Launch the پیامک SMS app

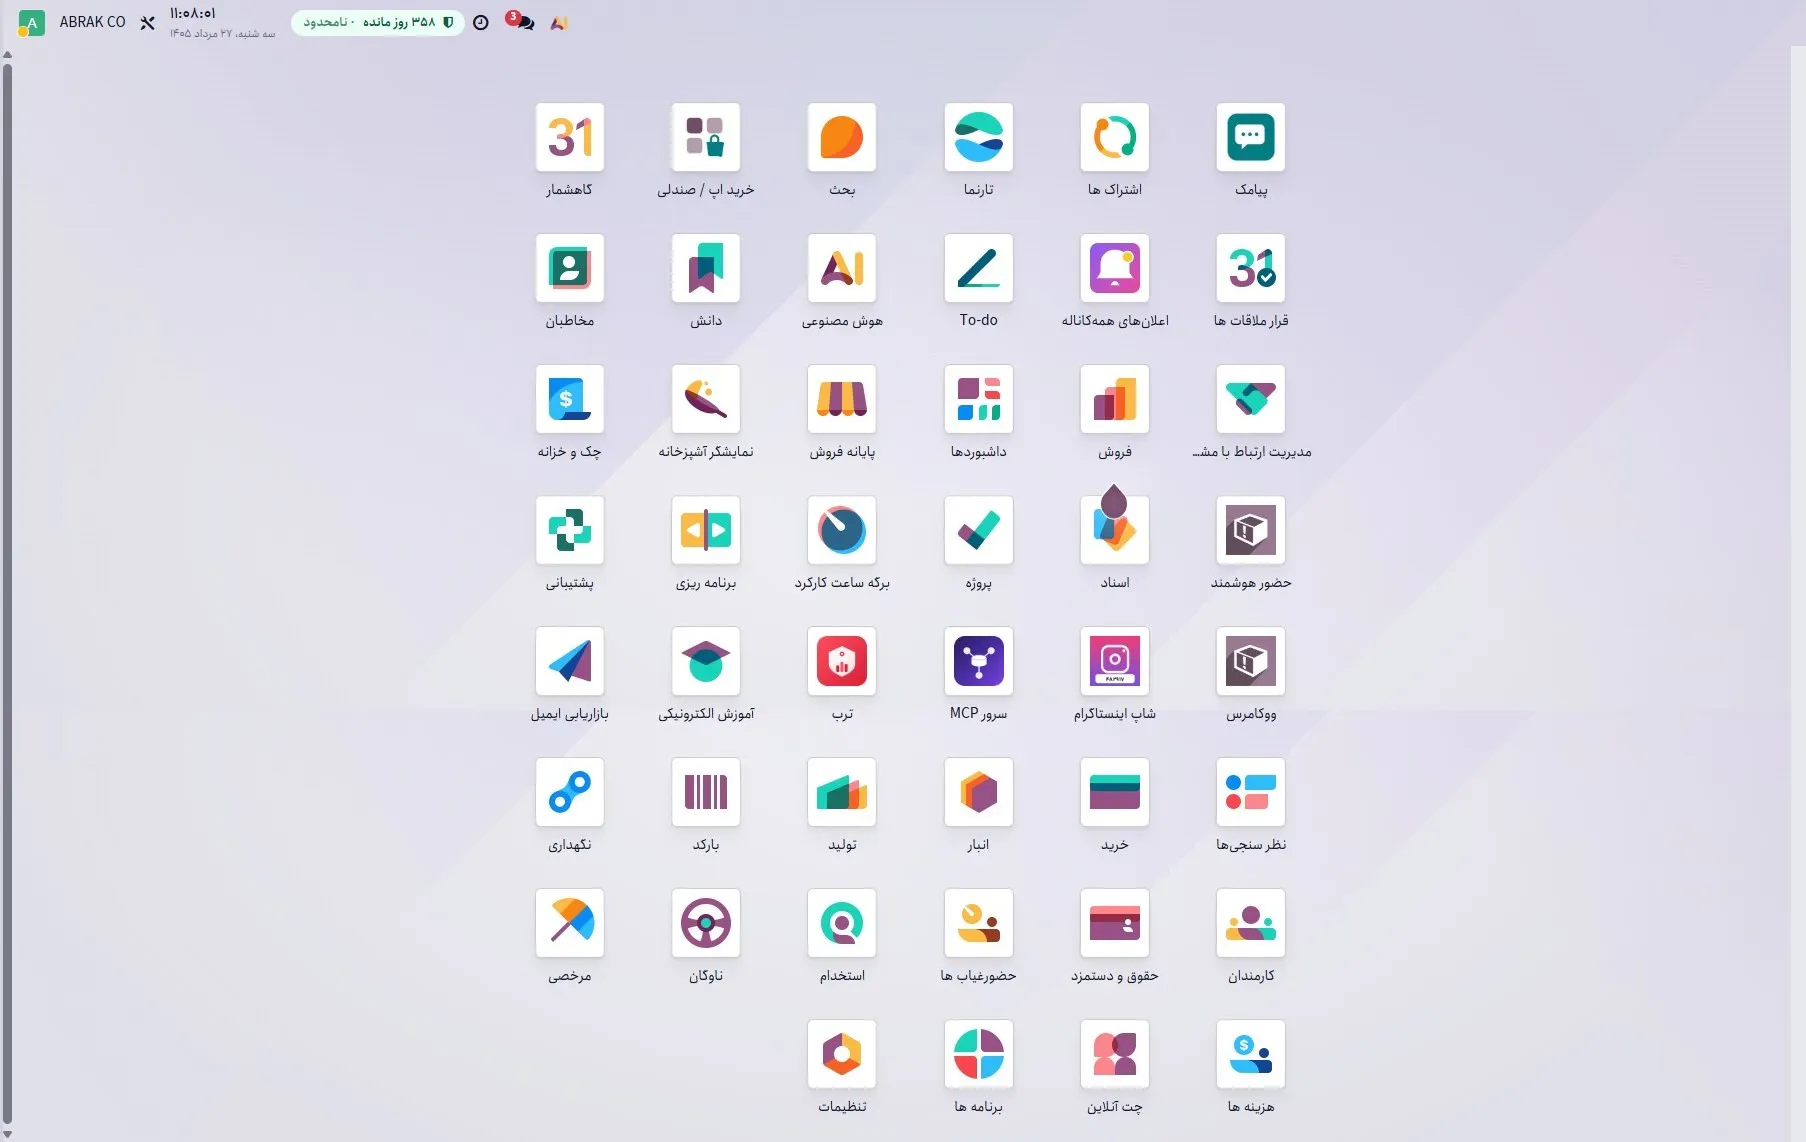(x=1251, y=138)
